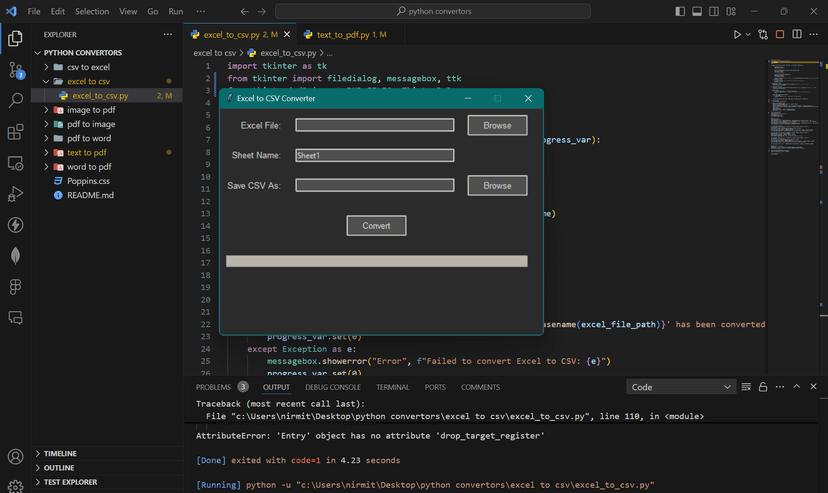Click the Sheet Name input field
The height and width of the screenshot is (493, 828).
(x=374, y=155)
